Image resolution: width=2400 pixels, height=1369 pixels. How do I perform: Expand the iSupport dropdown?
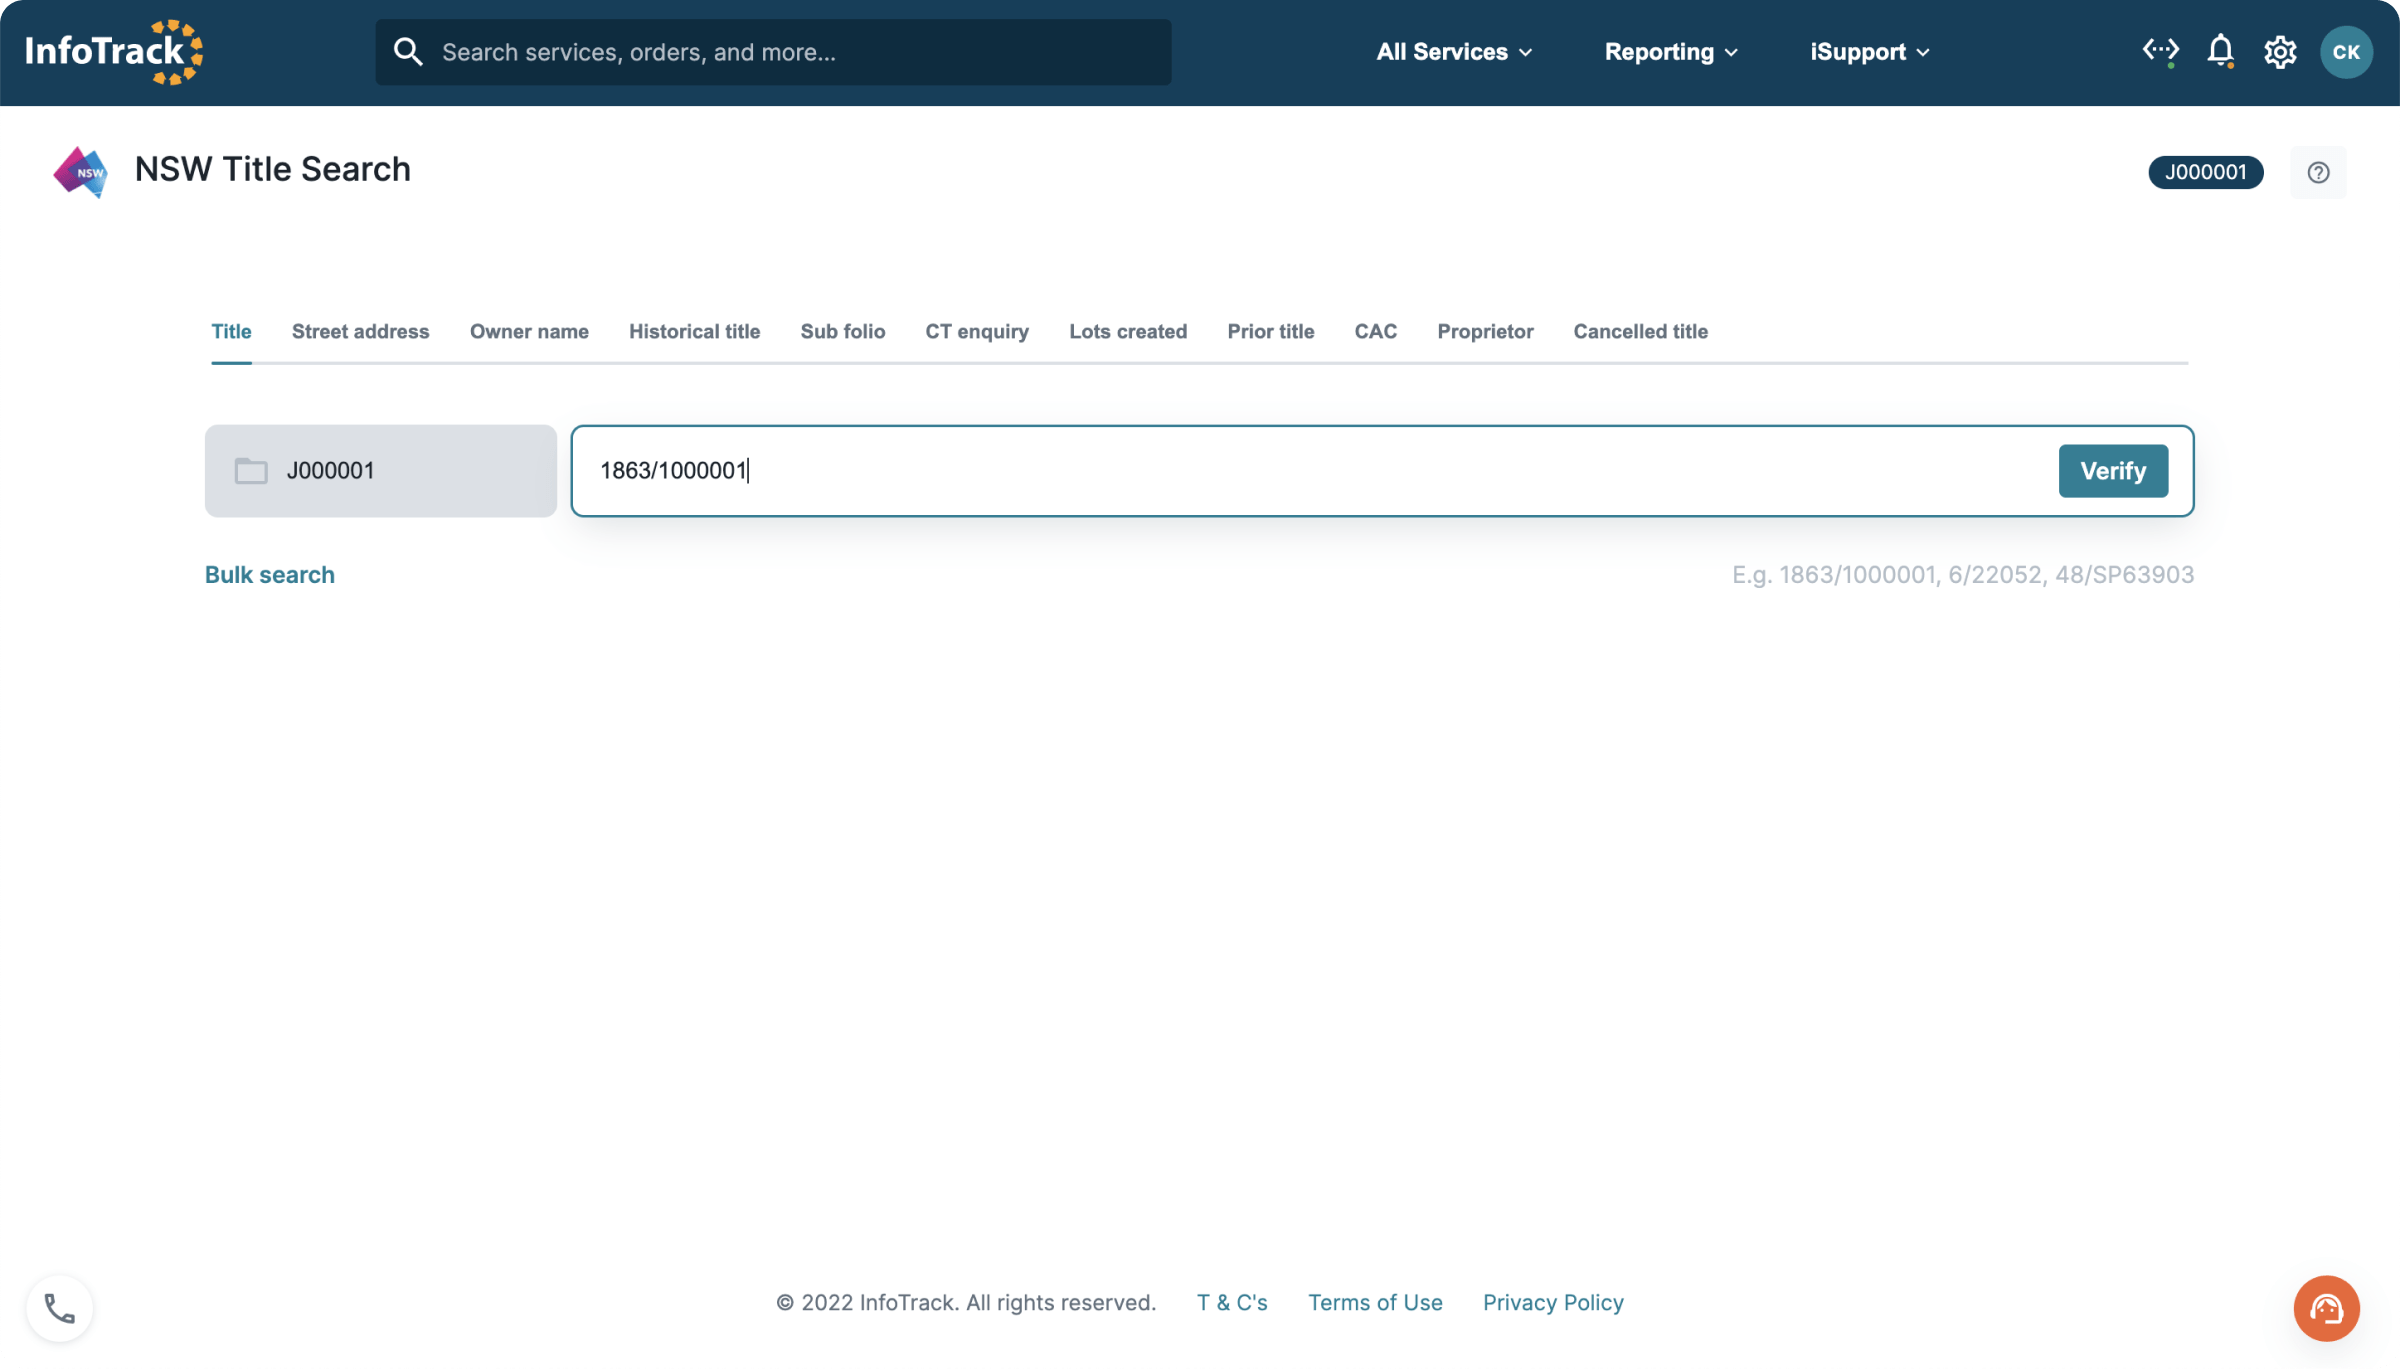[1869, 52]
